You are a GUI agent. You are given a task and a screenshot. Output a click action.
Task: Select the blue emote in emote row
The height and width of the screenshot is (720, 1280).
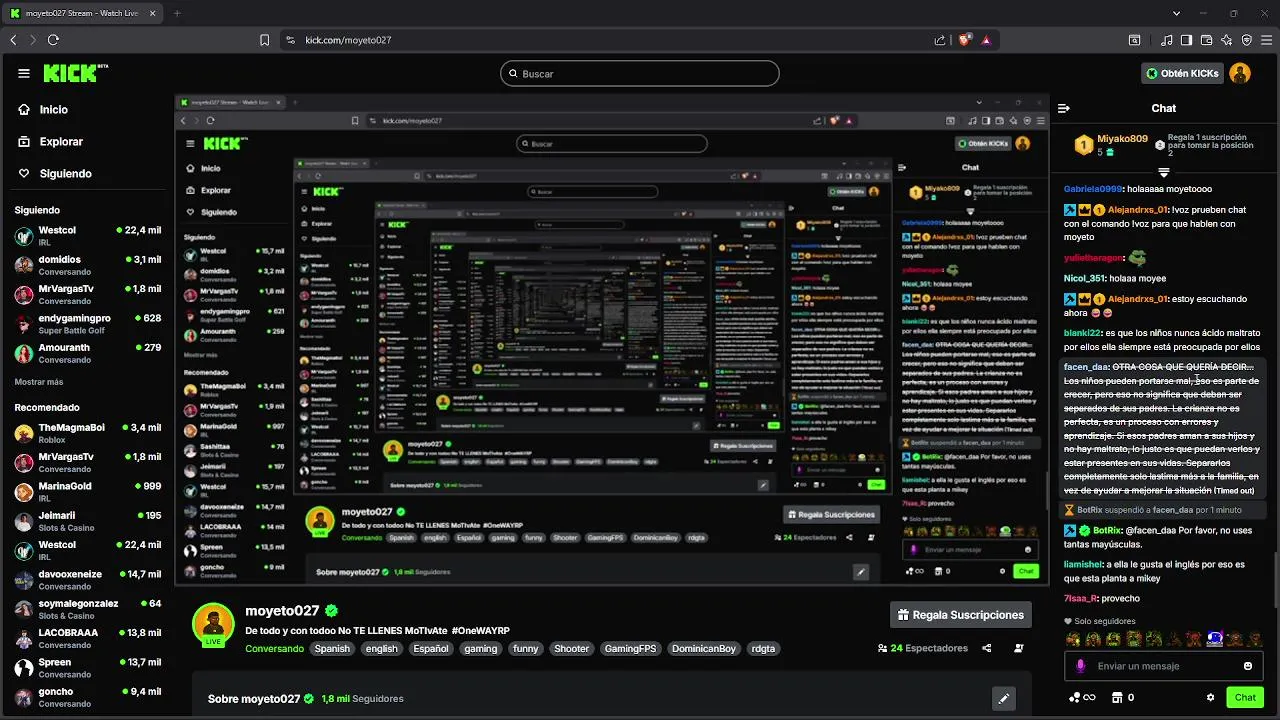click(x=1214, y=639)
